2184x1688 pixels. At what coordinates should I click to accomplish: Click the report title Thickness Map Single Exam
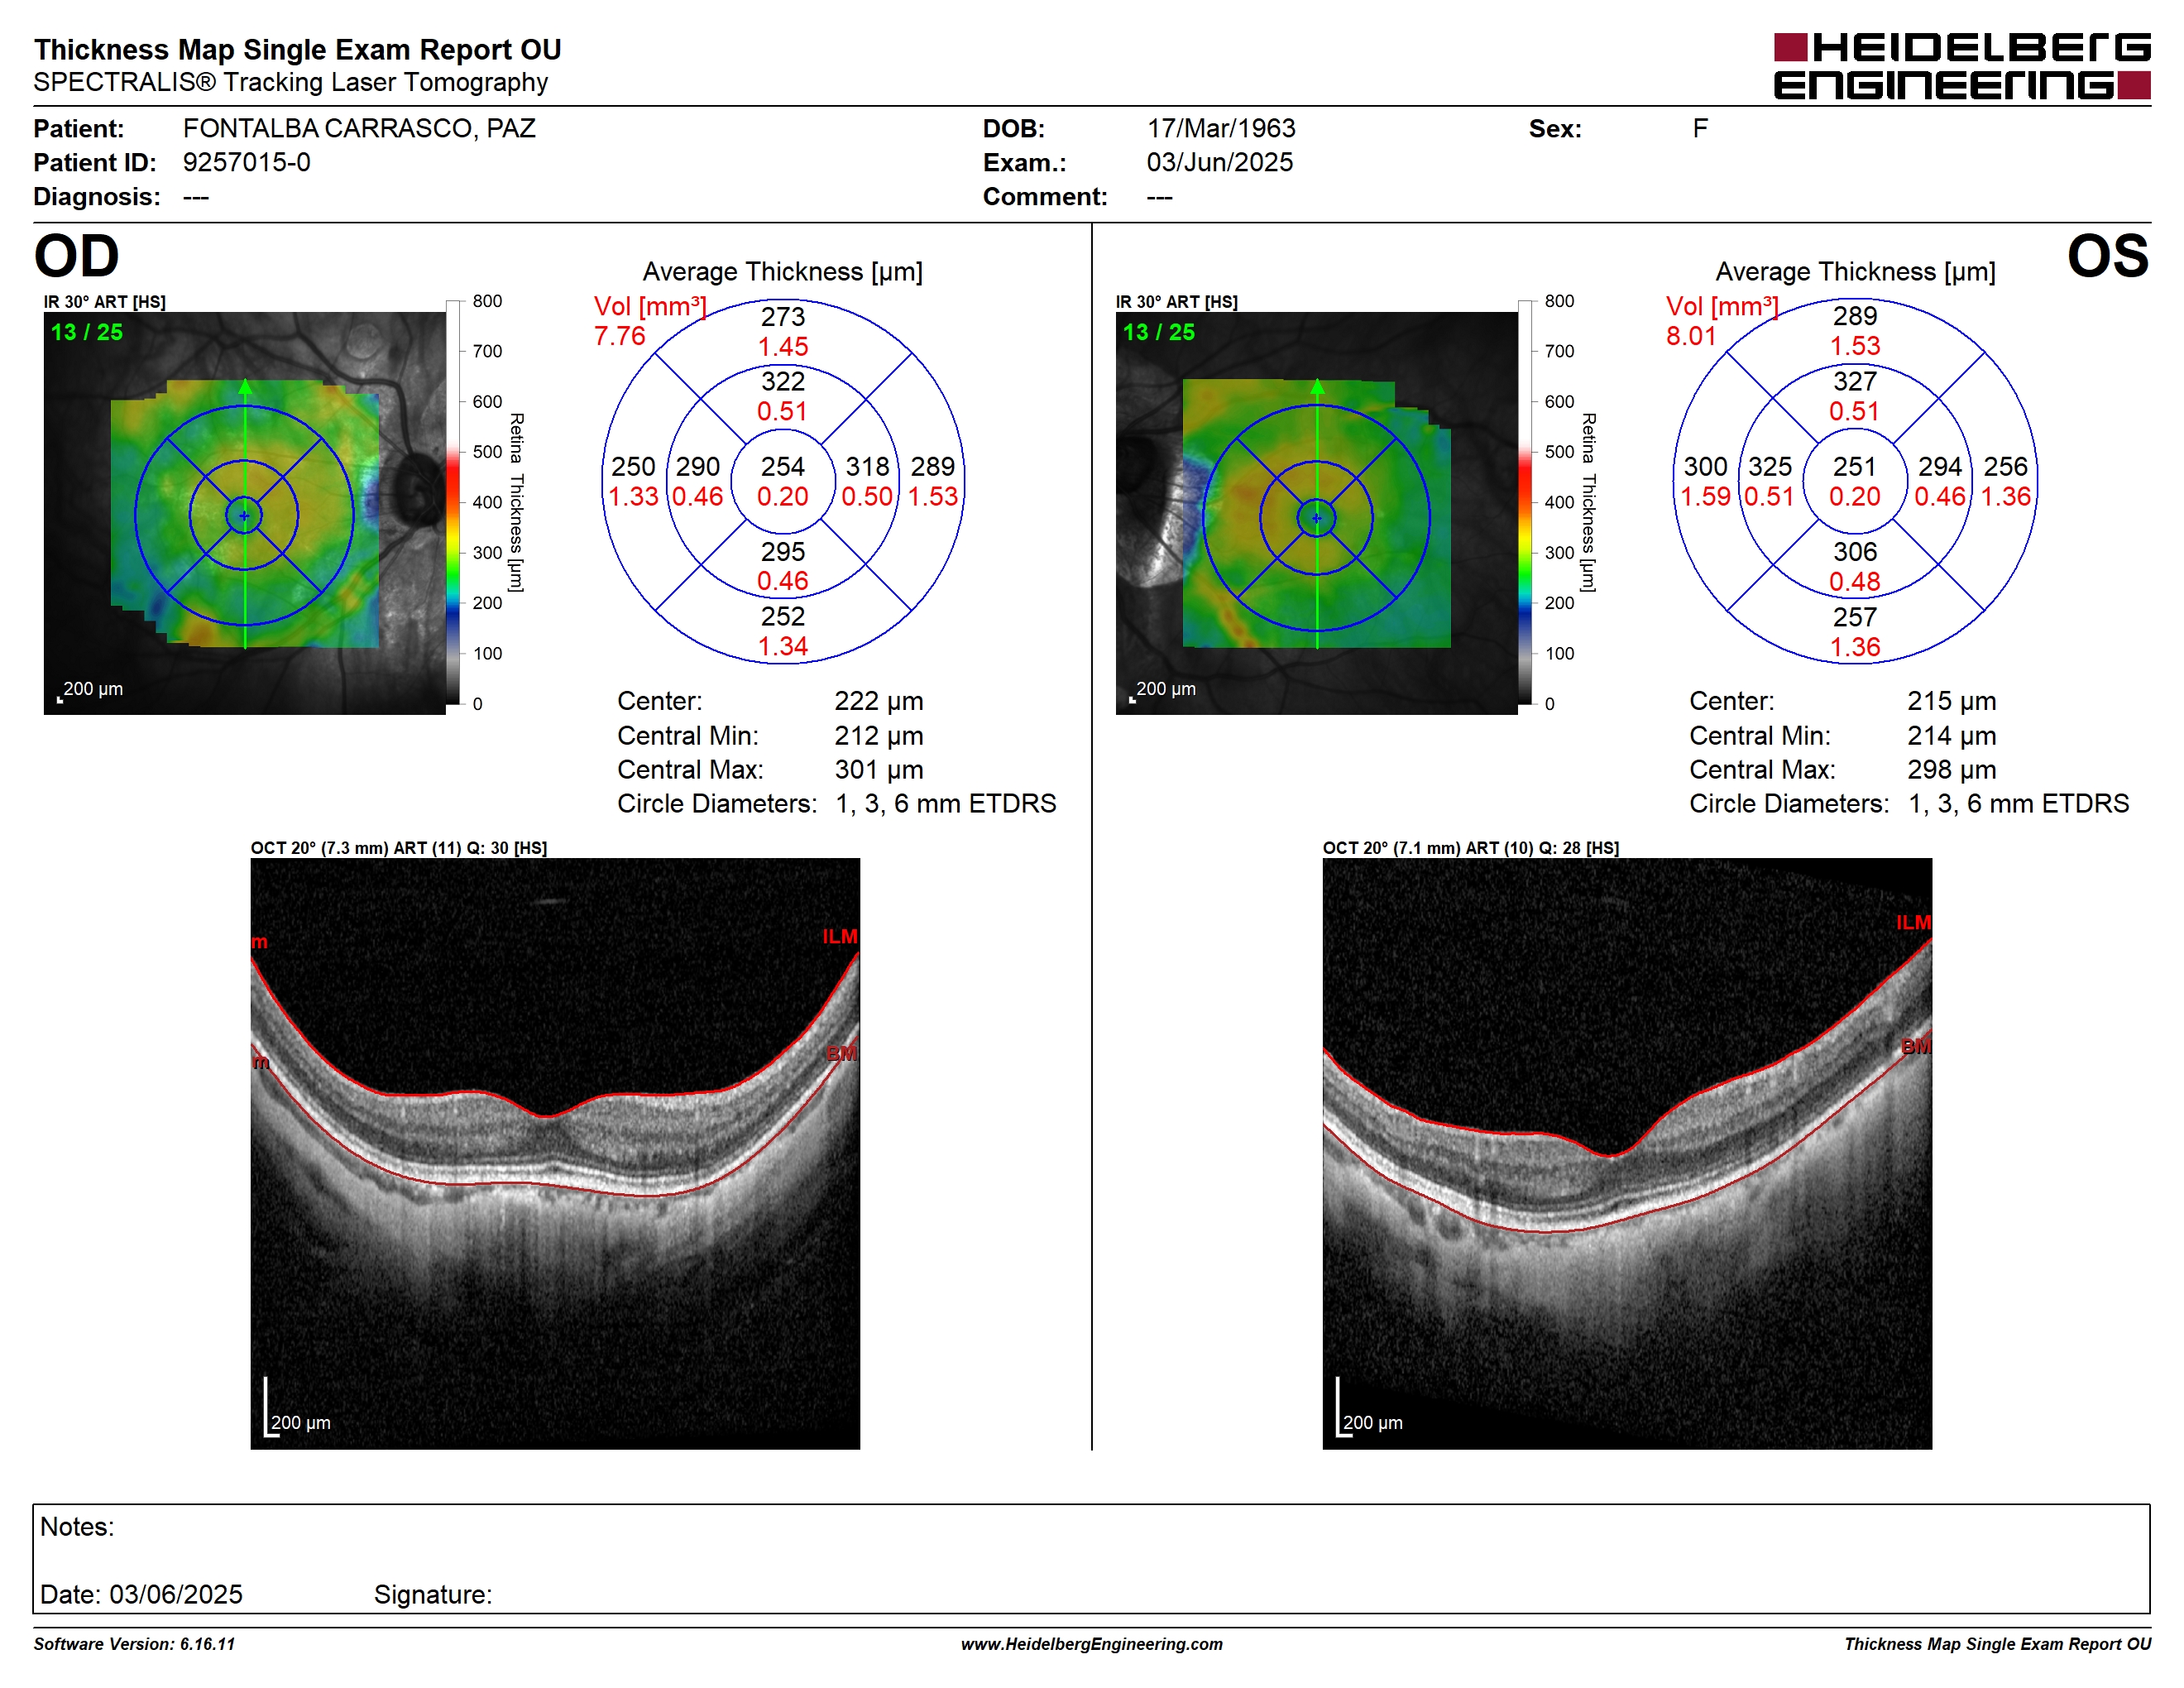pyautogui.click(x=297, y=50)
